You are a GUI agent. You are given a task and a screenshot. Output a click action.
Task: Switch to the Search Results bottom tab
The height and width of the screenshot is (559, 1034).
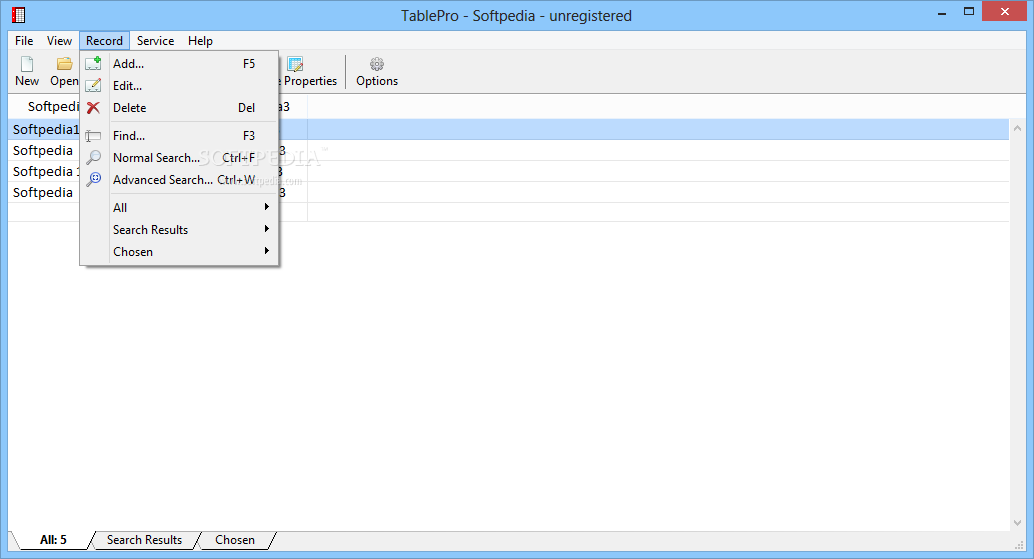(x=144, y=540)
